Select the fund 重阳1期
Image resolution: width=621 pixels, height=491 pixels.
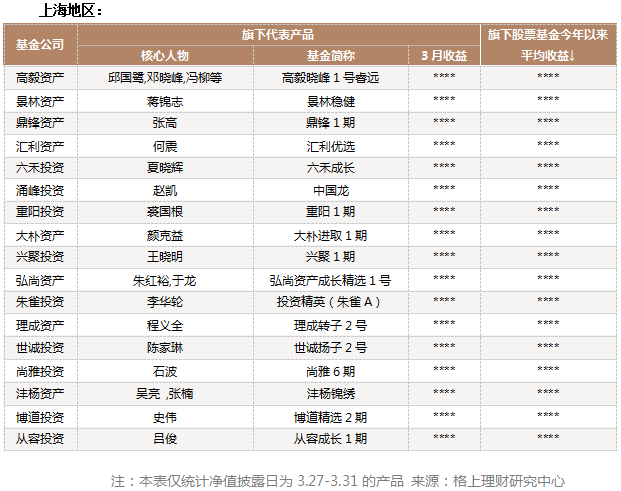pos(331,212)
